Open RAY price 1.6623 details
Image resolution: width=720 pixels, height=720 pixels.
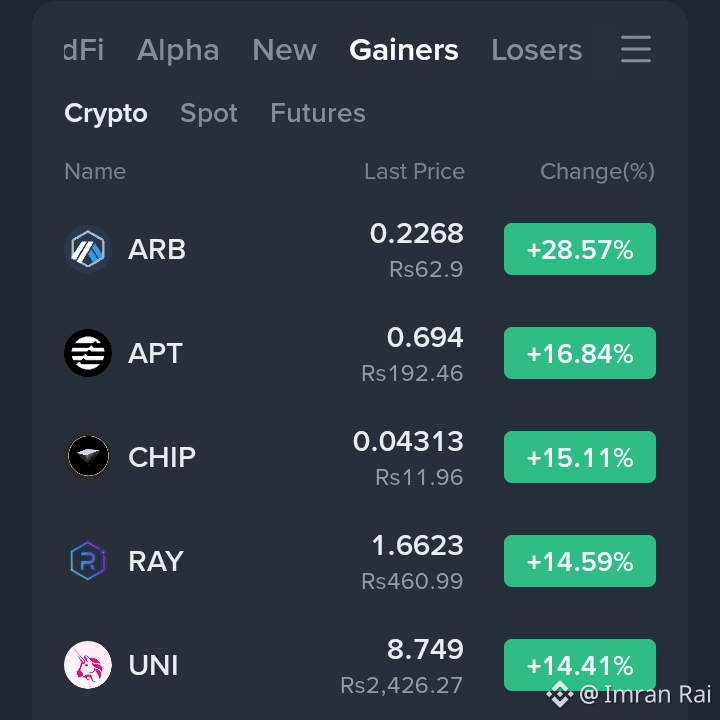coord(417,545)
